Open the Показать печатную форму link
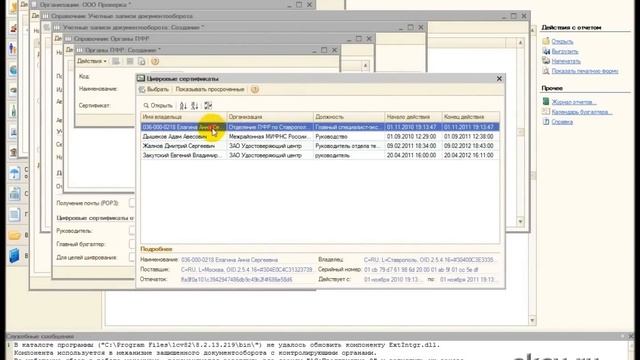Image resolution: width=640 pixels, height=360 pixels. point(584,71)
